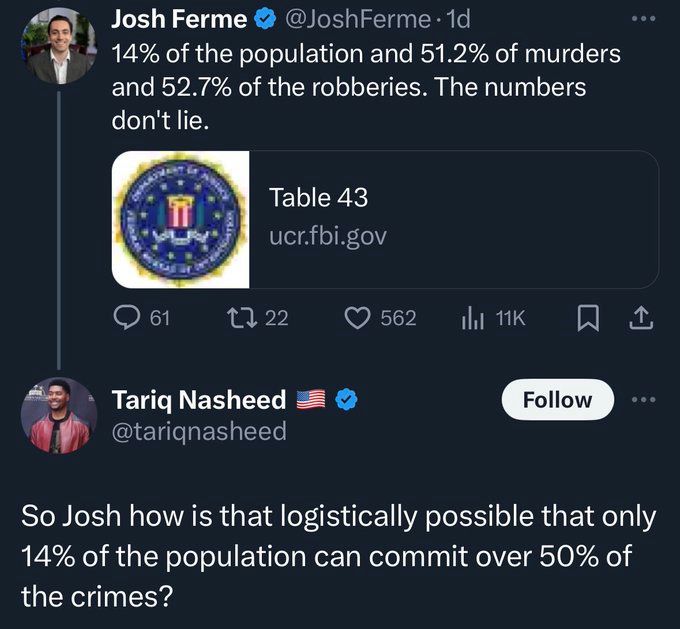This screenshot has height=629, width=680.
Task: Open Tariq Nasheed's display name
Action: pos(198,401)
